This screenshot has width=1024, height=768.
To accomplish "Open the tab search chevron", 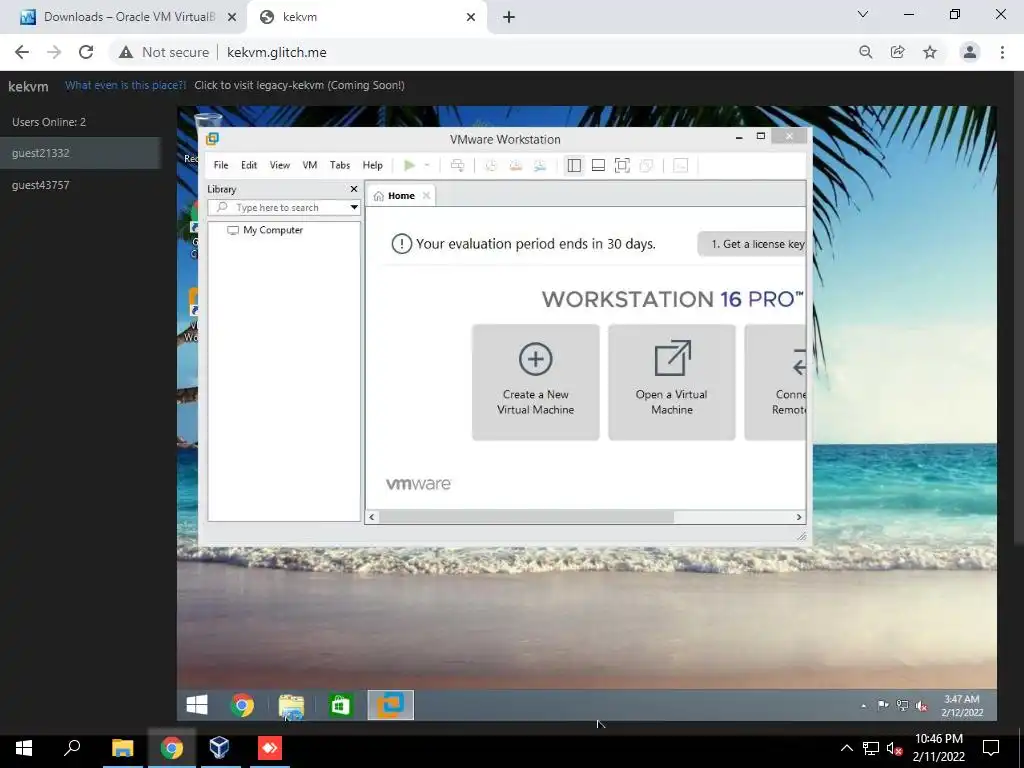I will pyautogui.click(x=863, y=14).
